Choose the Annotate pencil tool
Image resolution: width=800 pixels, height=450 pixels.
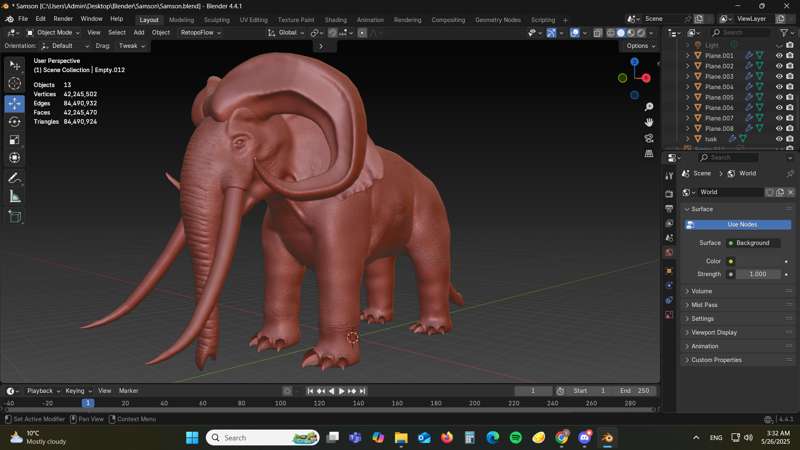[15, 178]
